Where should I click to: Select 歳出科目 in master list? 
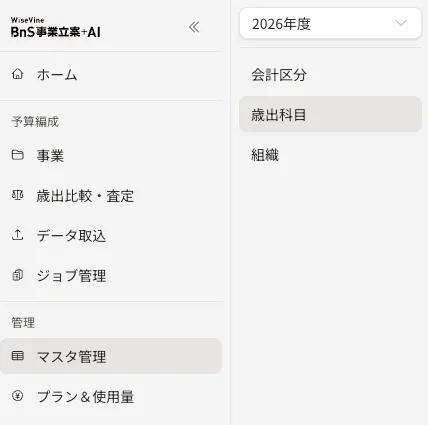[x=330, y=114]
